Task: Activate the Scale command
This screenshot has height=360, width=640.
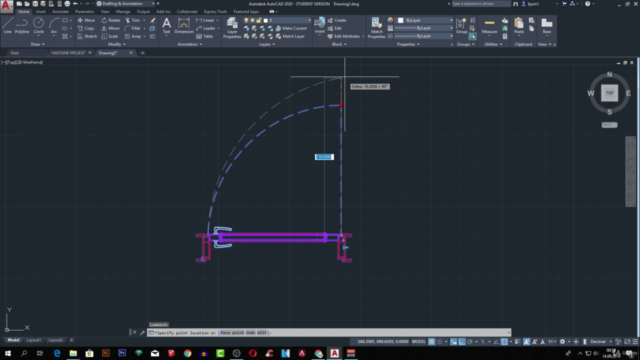Action: pyautogui.click(x=110, y=36)
